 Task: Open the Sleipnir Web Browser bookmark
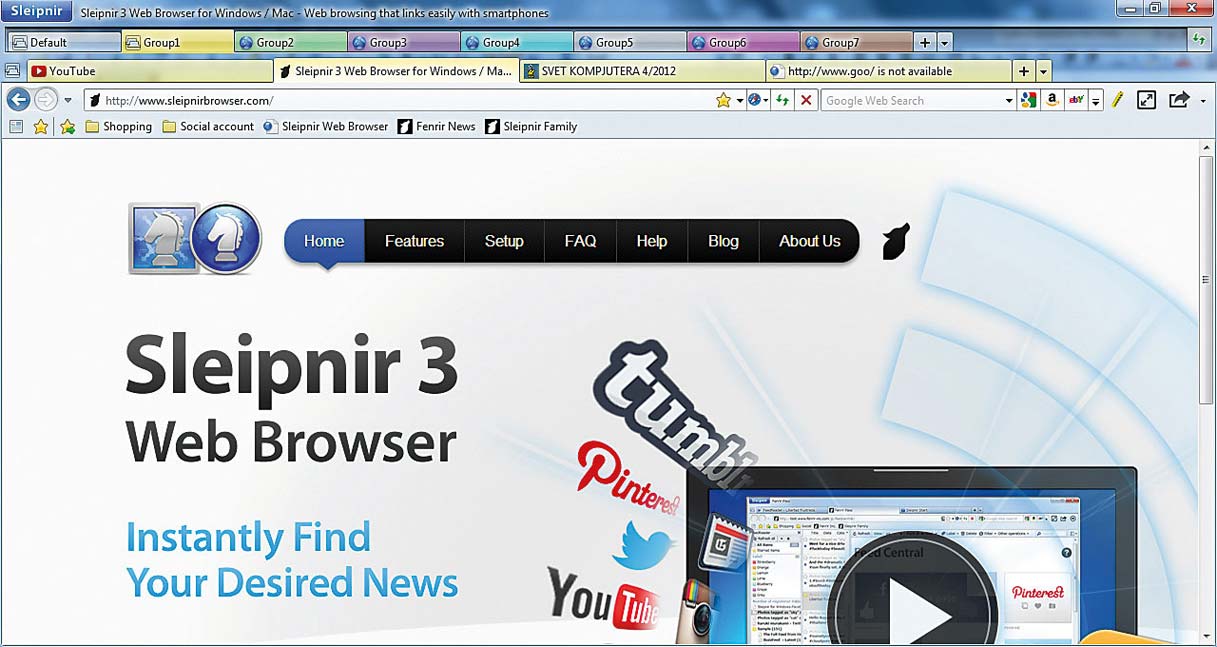point(326,127)
